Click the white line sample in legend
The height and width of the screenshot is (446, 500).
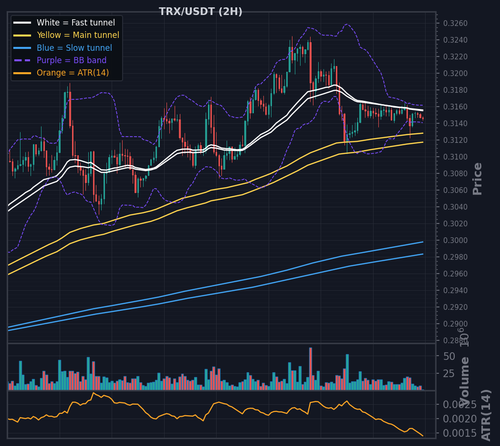pyautogui.click(x=22, y=23)
